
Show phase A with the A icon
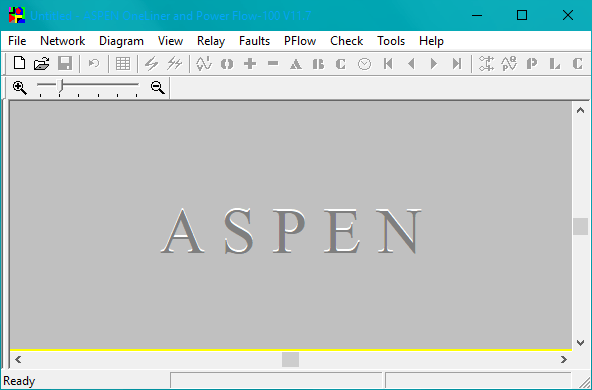[x=296, y=64]
